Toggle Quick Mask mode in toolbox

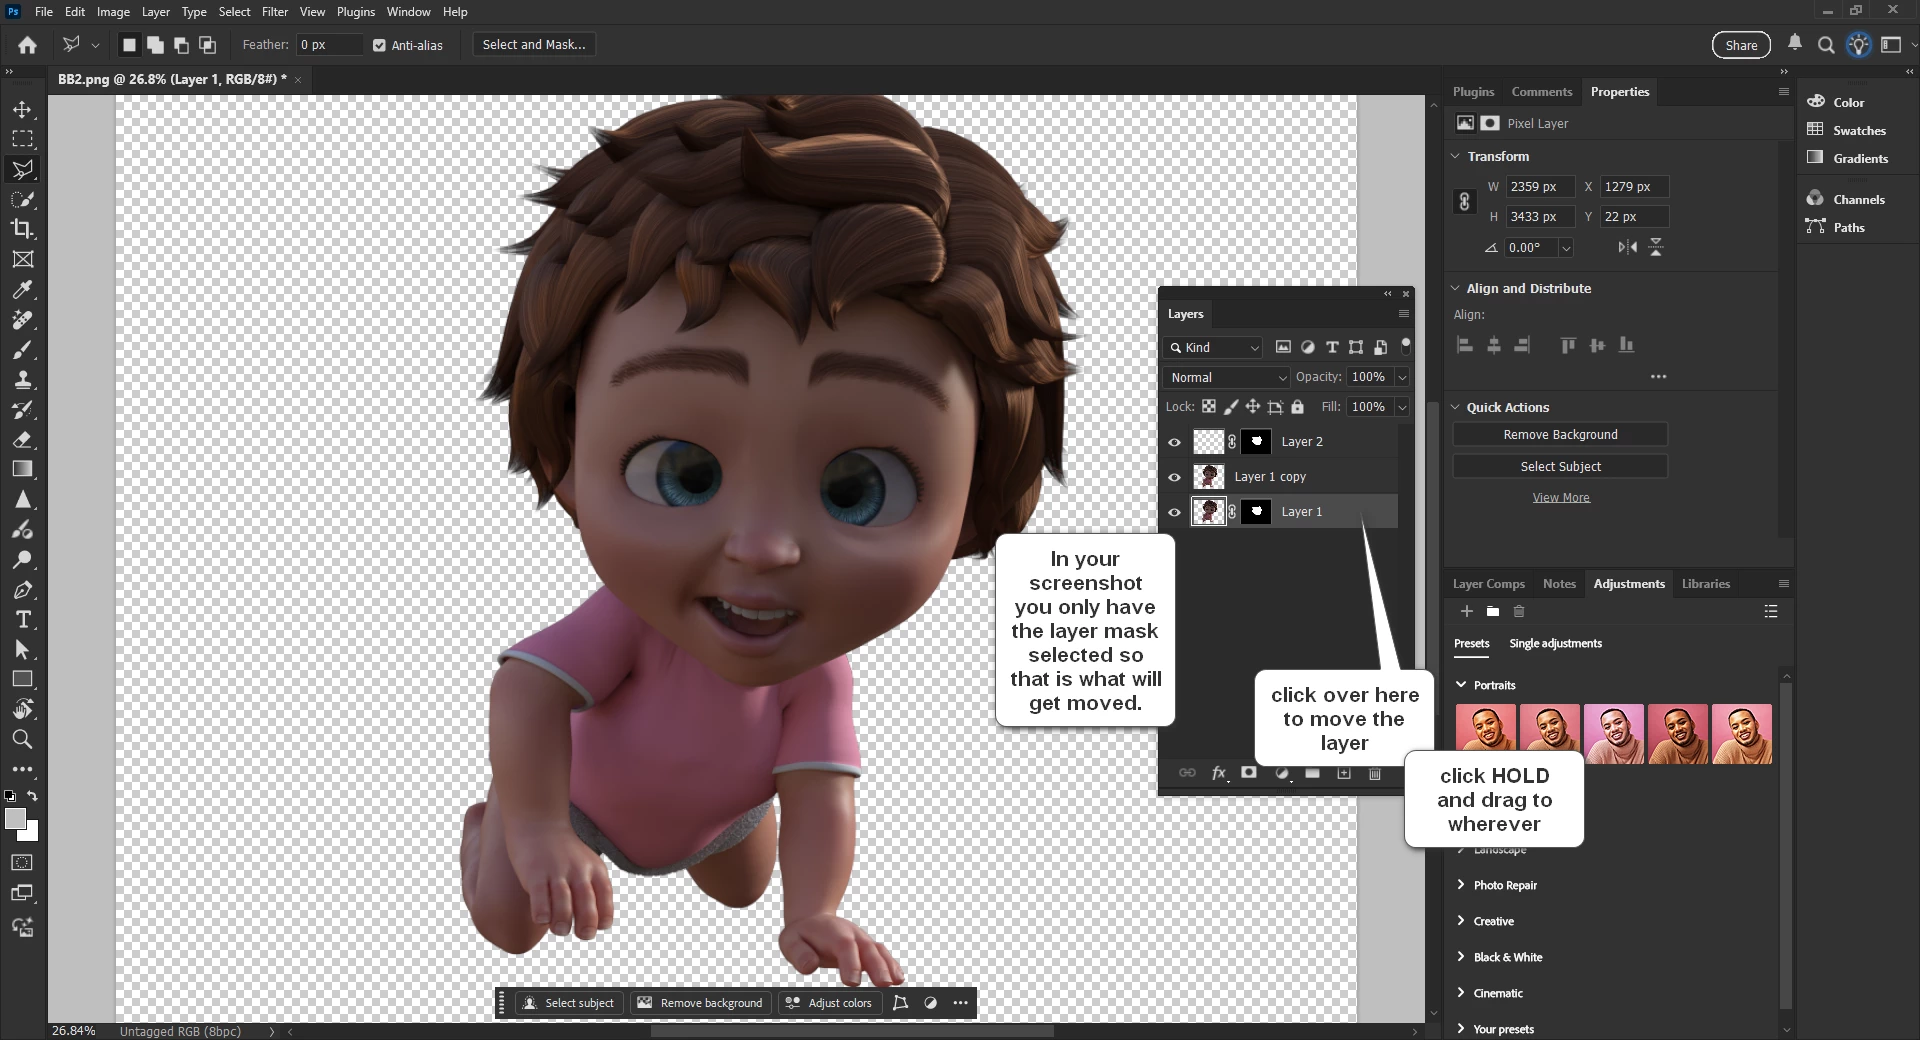click(x=22, y=862)
